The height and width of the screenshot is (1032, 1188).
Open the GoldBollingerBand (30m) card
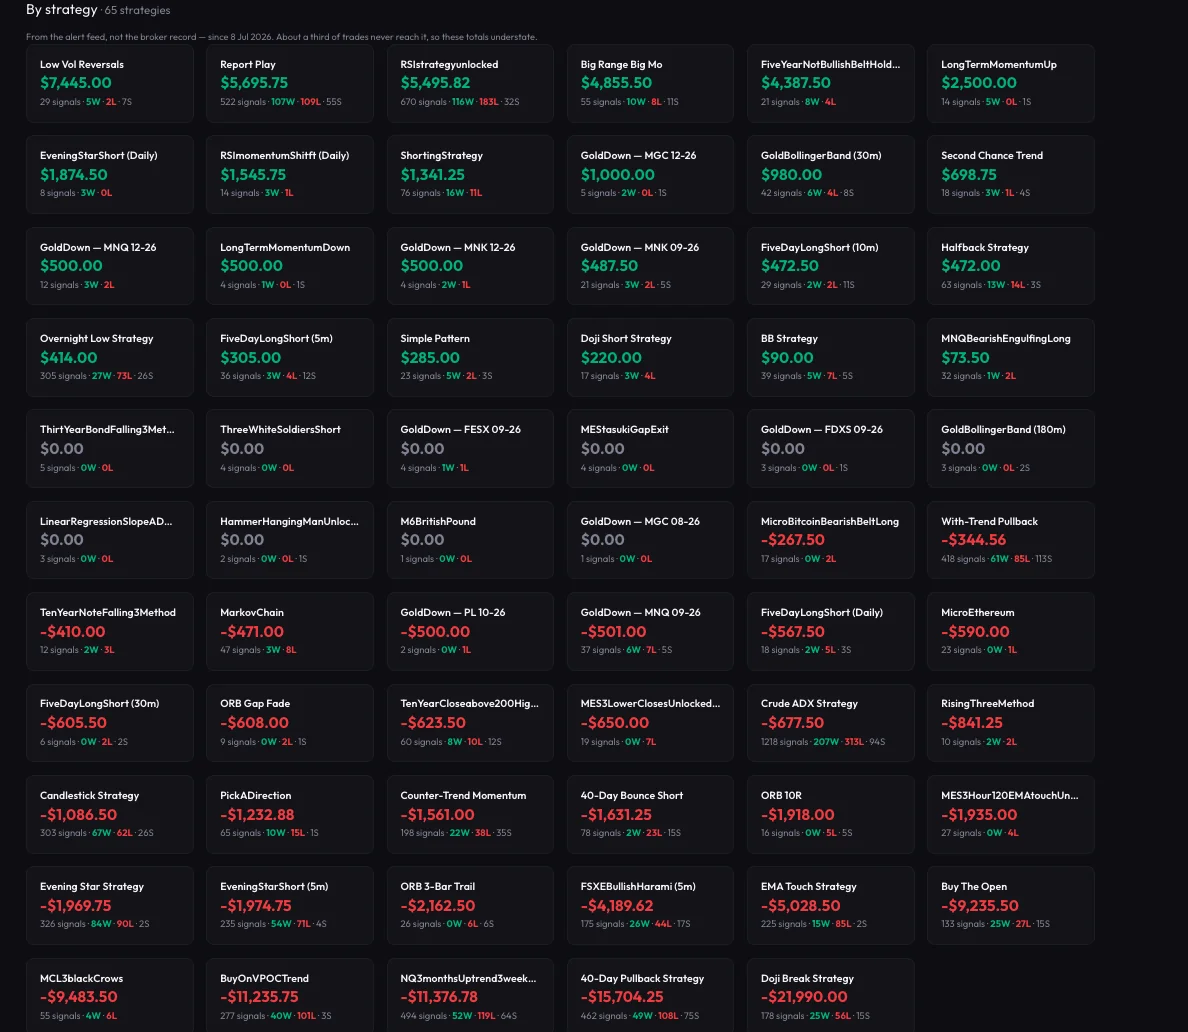pos(830,174)
